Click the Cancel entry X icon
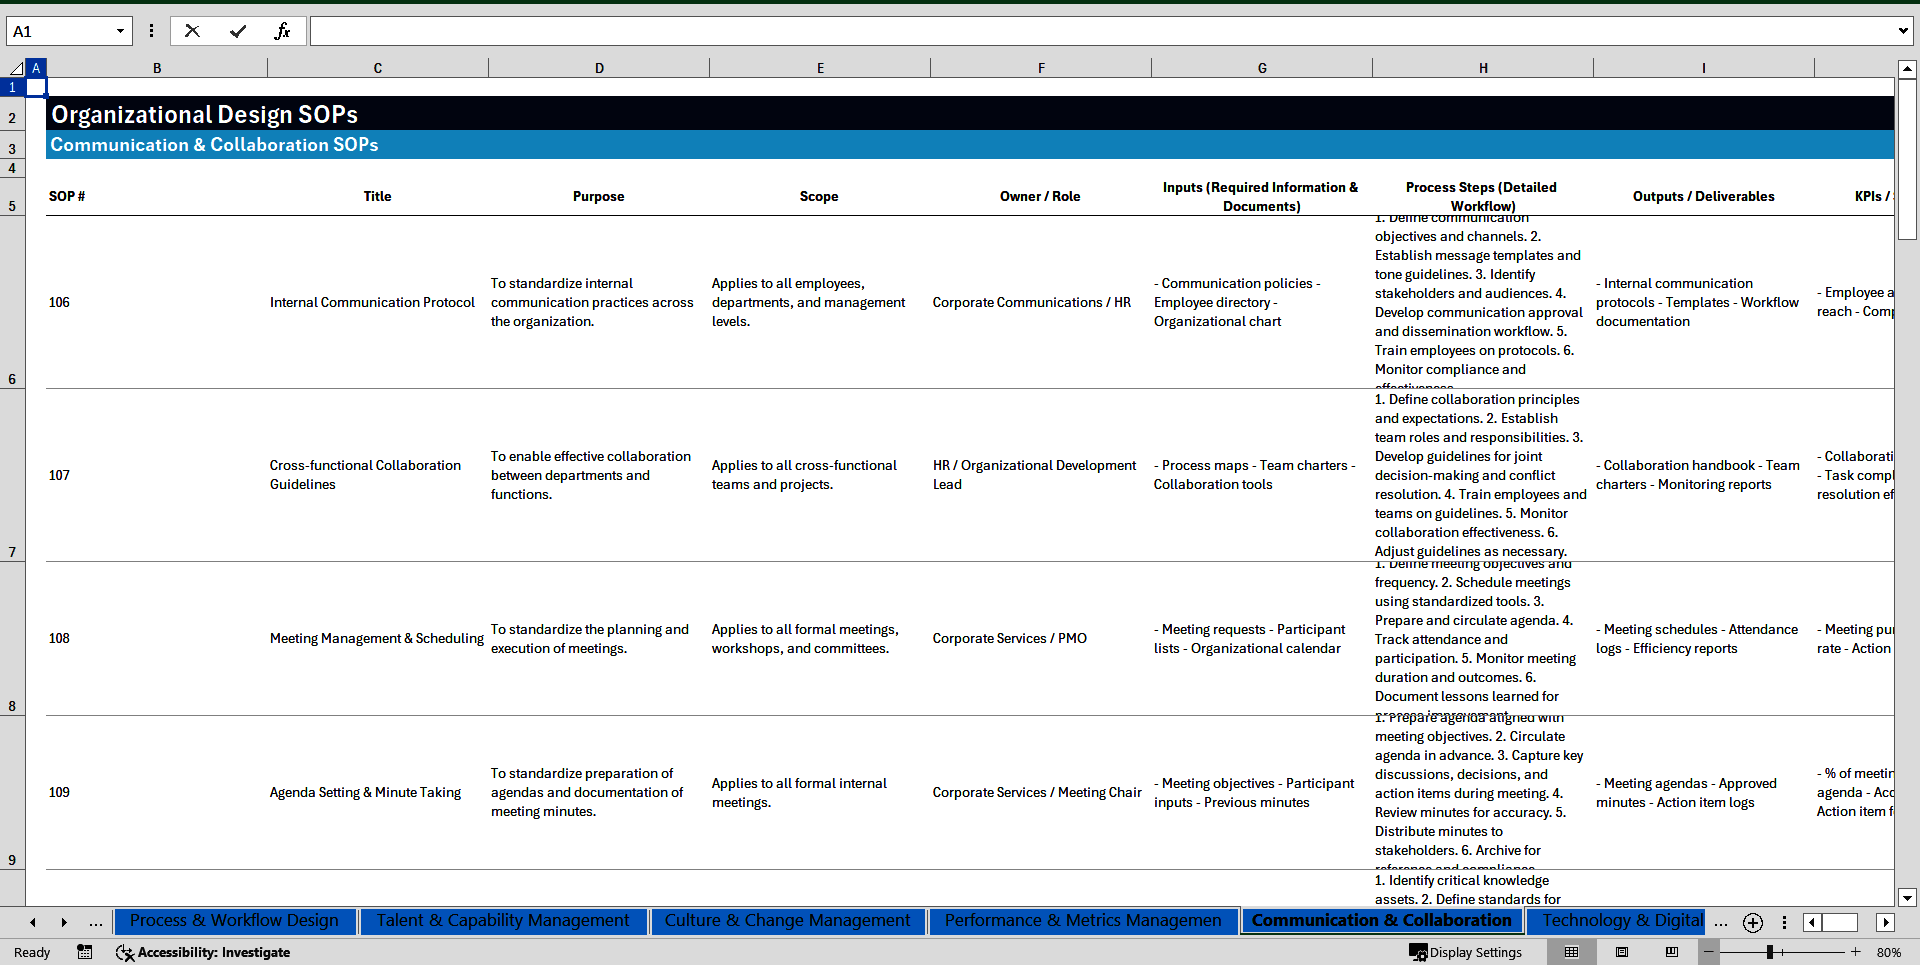The image size is (1920, 966). [x=192, y=31]
